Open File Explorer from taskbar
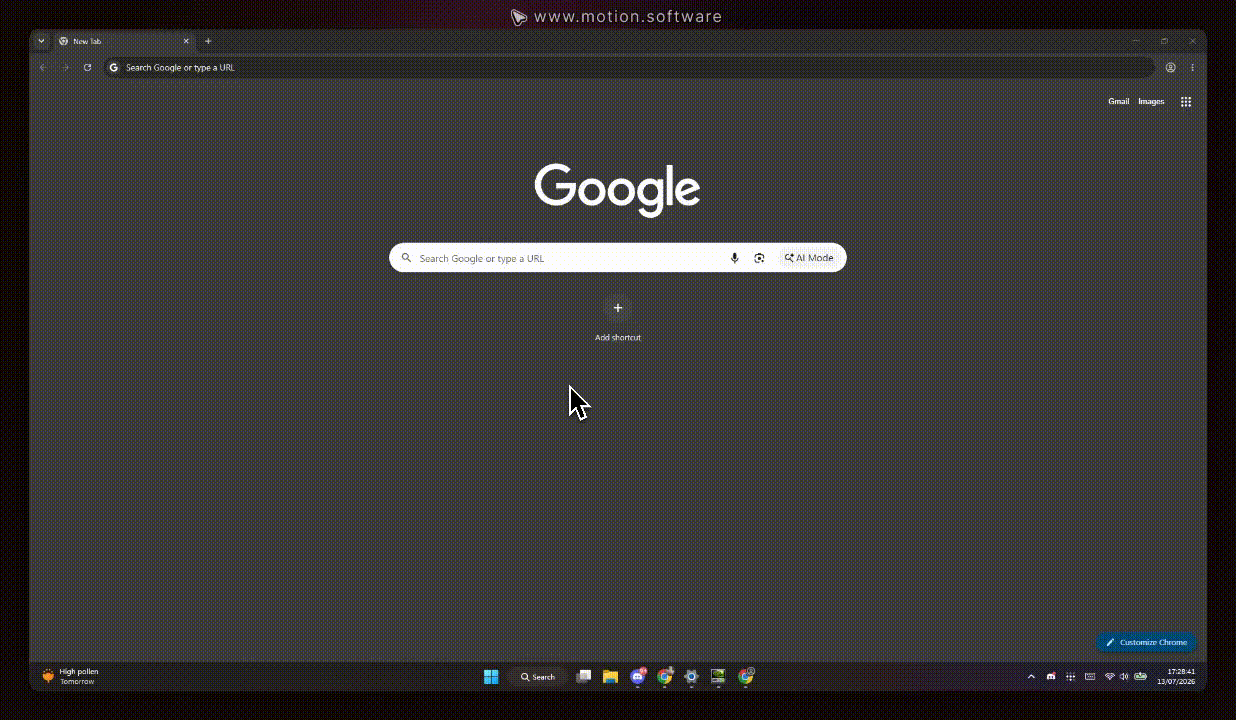 (610, 677)
